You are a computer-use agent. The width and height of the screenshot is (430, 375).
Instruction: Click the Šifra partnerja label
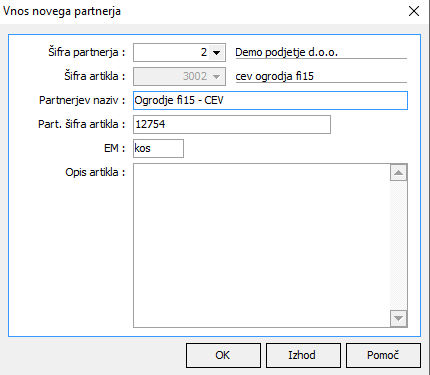point(87,52)
